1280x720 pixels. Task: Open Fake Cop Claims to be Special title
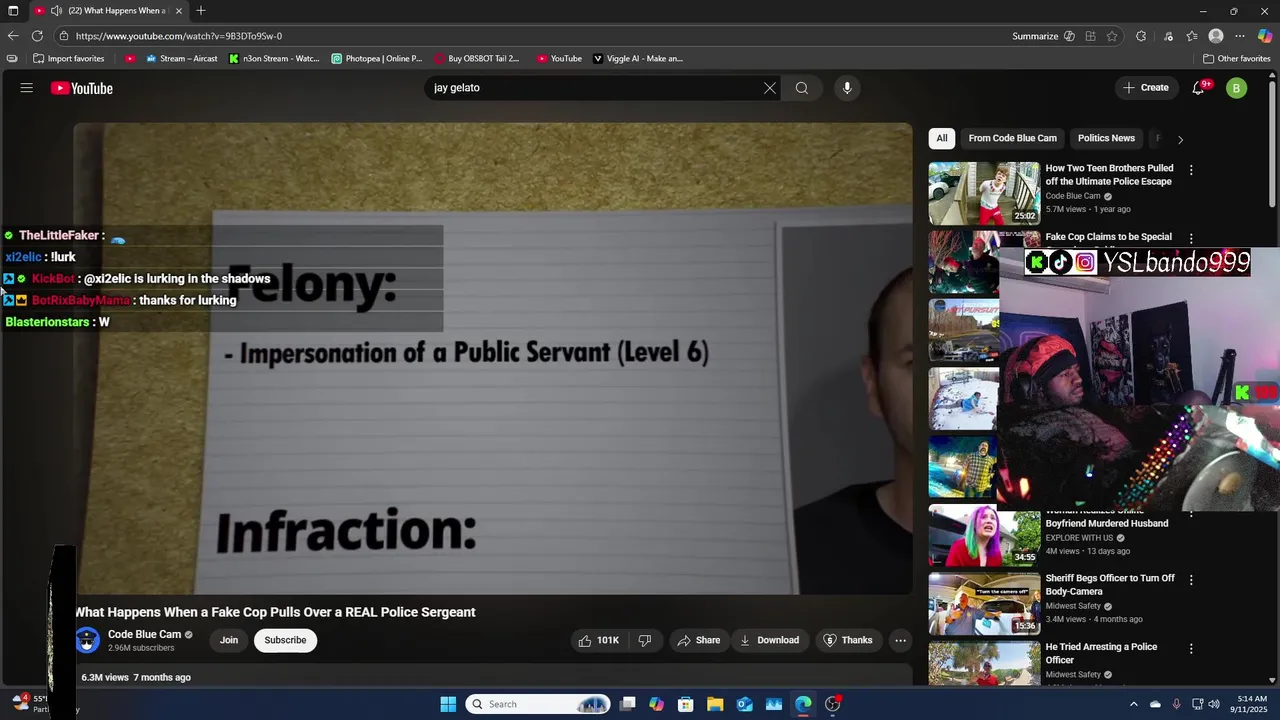click(1108, 237)
